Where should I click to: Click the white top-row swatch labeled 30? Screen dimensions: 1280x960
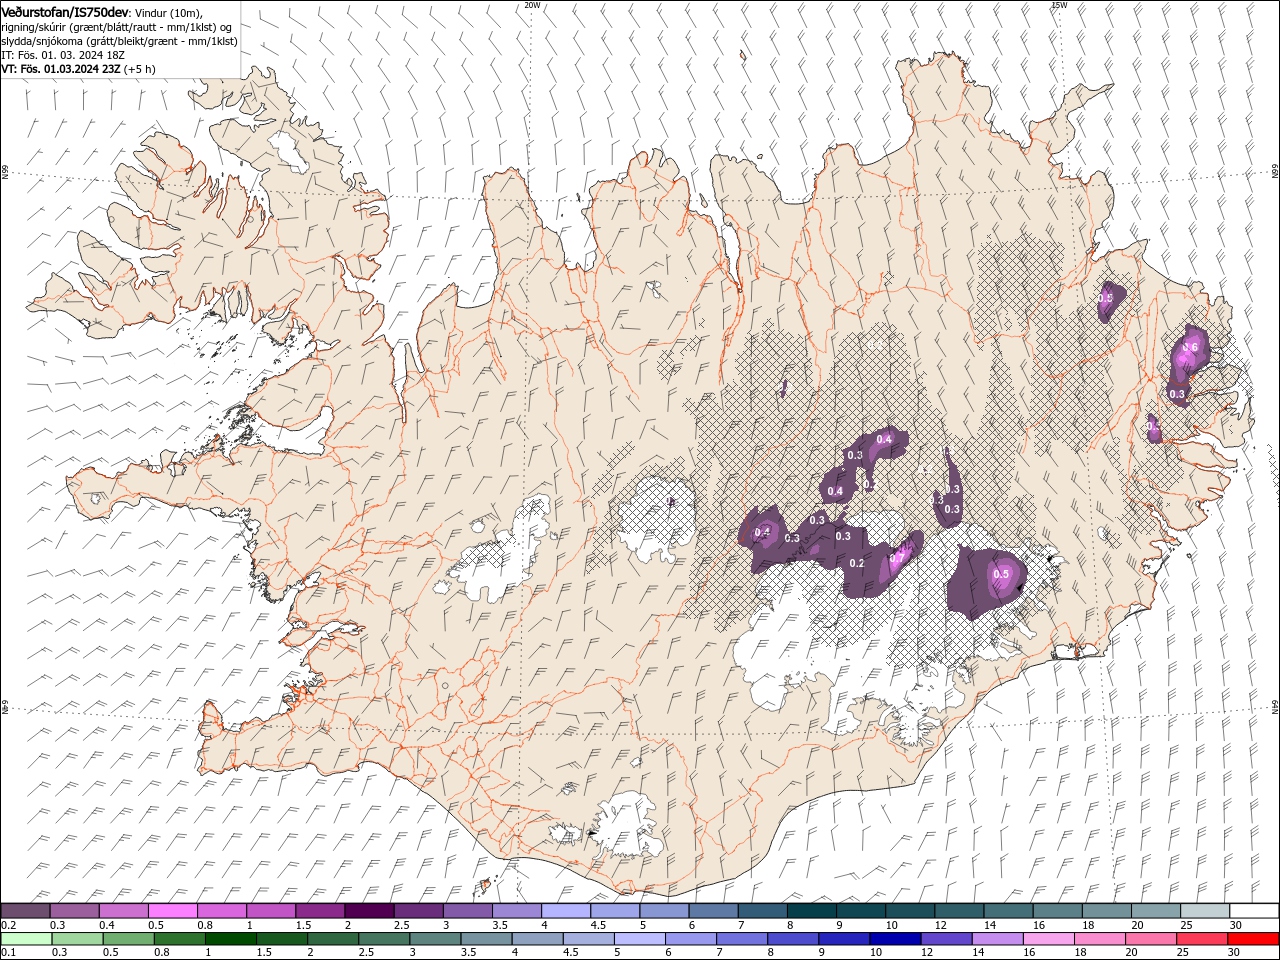[1255, 911]
